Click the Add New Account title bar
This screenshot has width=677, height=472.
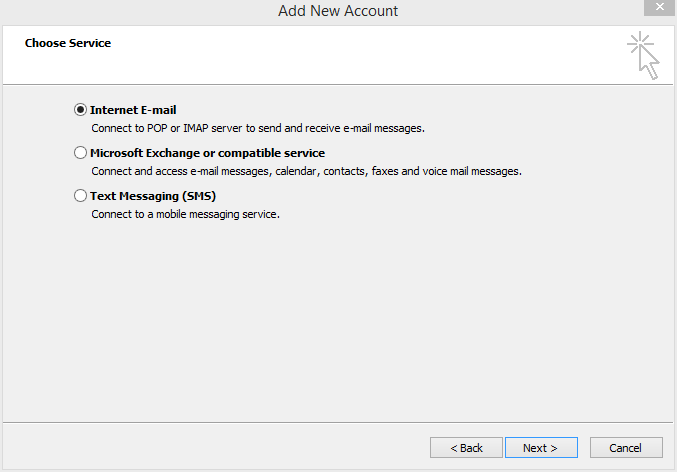pyautogui.click(x=338, y=11)
